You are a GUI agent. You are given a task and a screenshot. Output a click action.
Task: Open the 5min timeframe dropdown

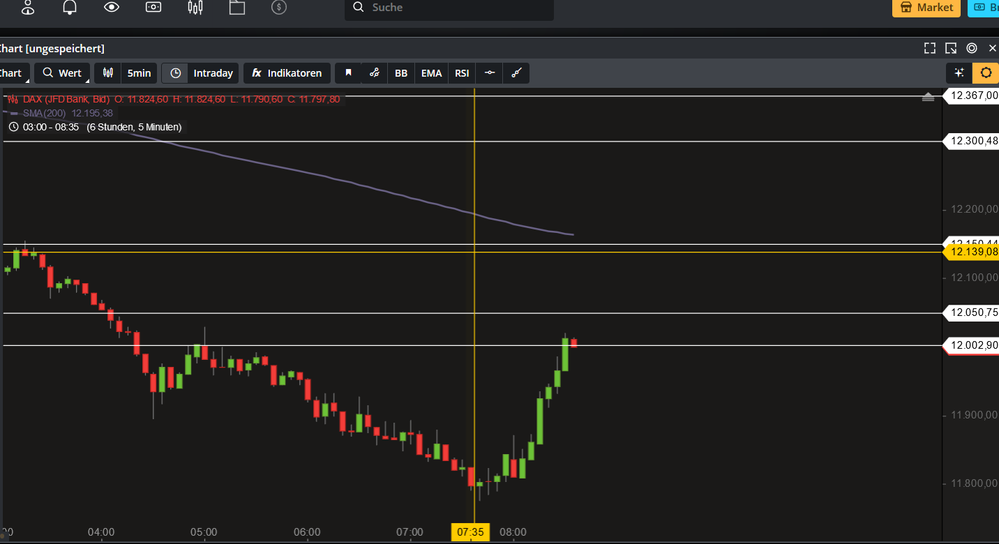coord(125,73)
